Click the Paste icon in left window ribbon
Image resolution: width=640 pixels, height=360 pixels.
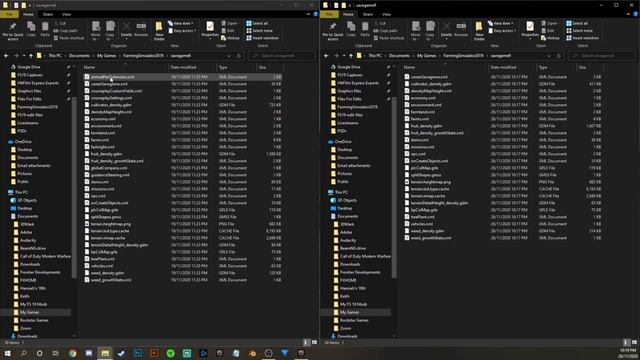45,29
